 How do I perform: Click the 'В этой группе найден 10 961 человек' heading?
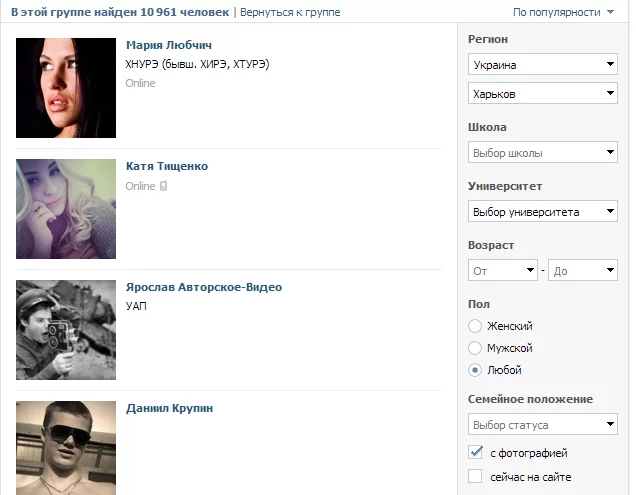point(120,12)
